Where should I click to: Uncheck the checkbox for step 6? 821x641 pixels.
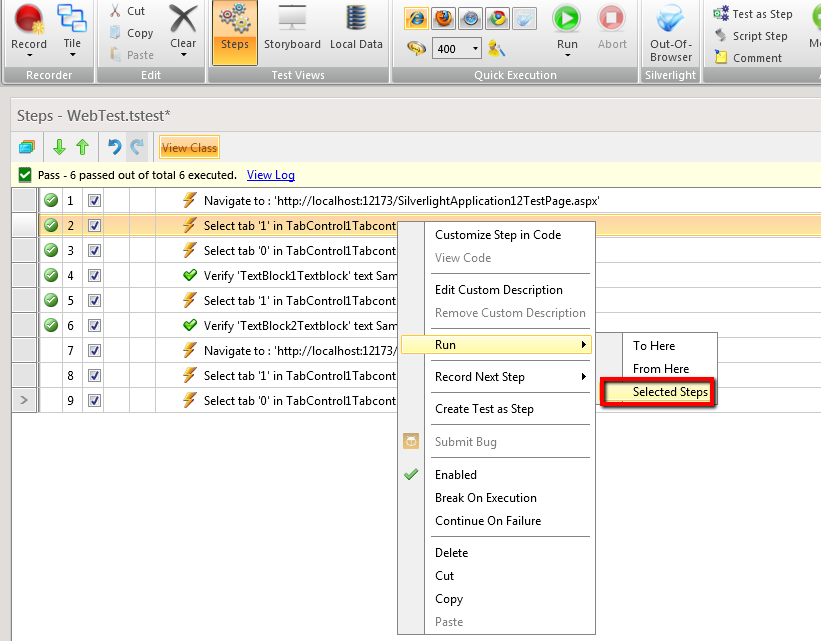coord(94,326)
